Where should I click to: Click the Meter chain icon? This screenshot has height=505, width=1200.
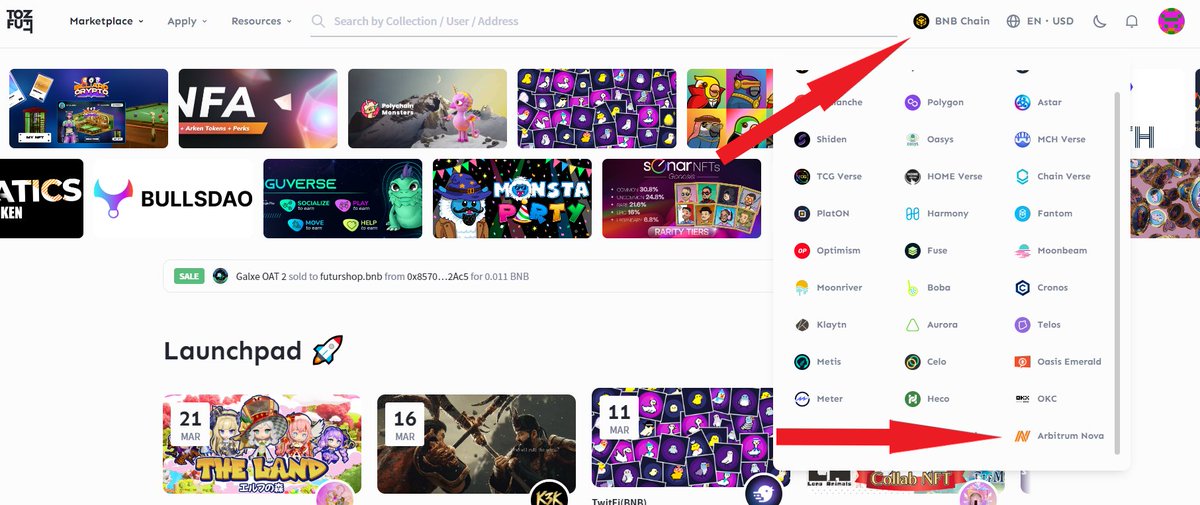[802, 398]
